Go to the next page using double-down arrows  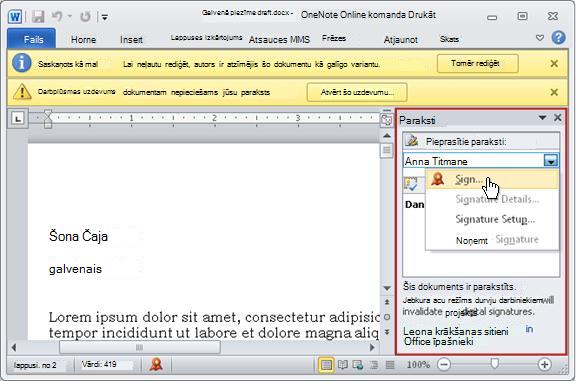[387, 332]
